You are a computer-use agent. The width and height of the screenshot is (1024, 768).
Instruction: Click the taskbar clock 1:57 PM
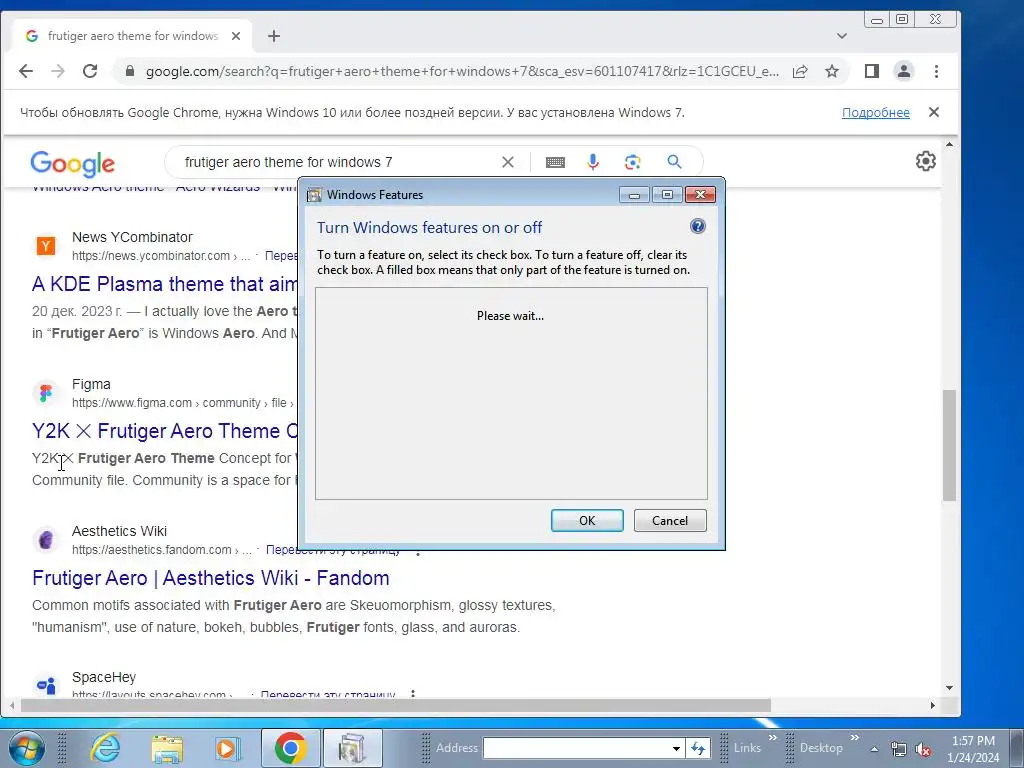(973, 741)
